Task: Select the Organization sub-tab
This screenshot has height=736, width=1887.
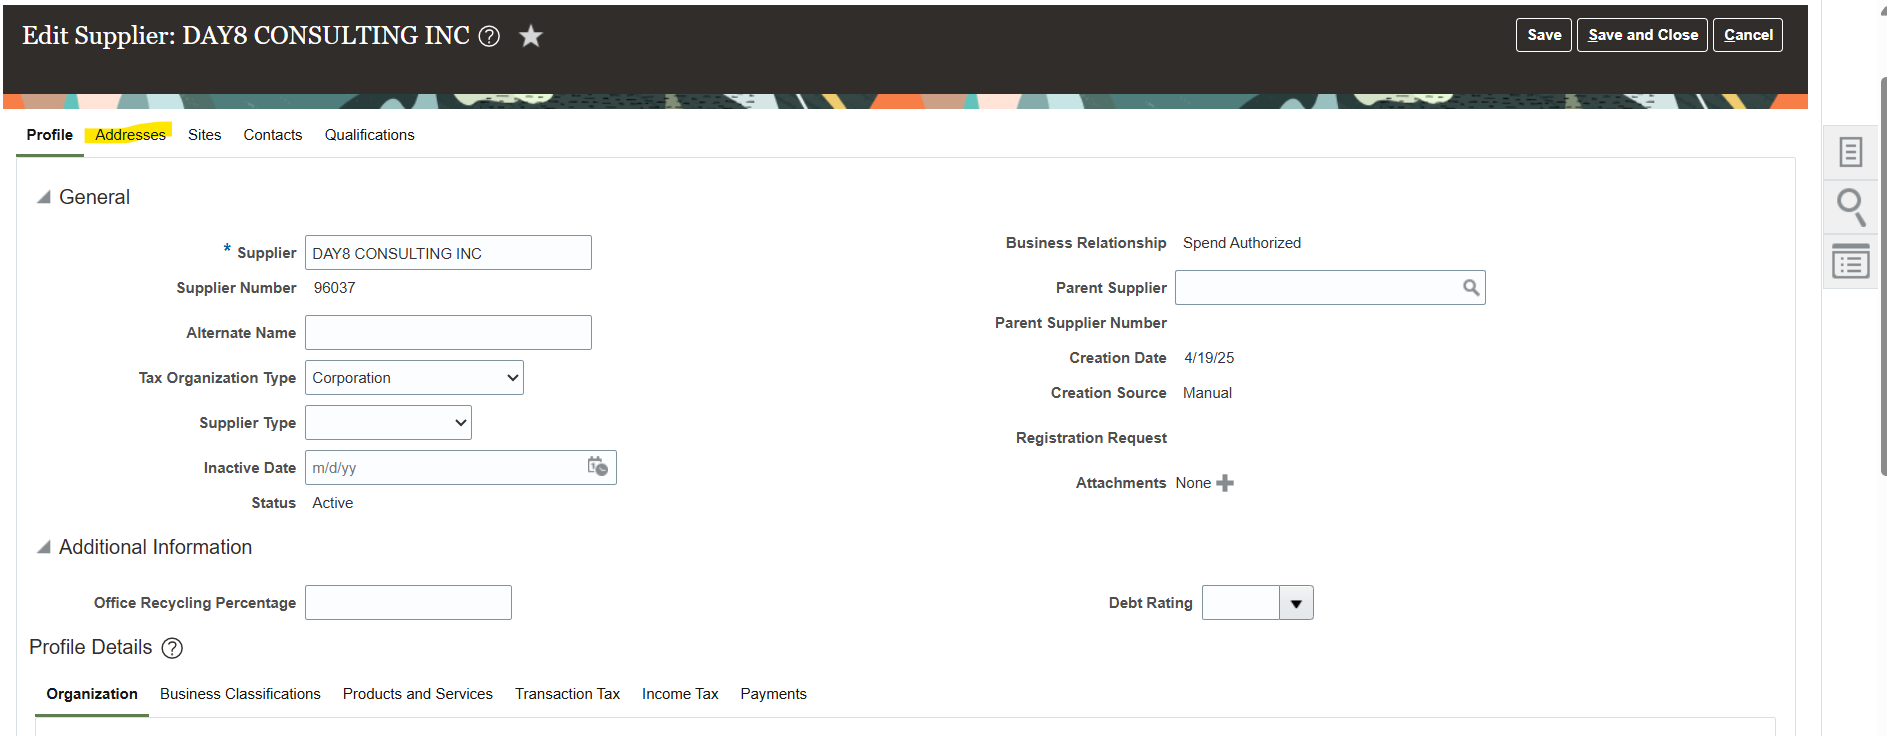Action: [92, 694]
